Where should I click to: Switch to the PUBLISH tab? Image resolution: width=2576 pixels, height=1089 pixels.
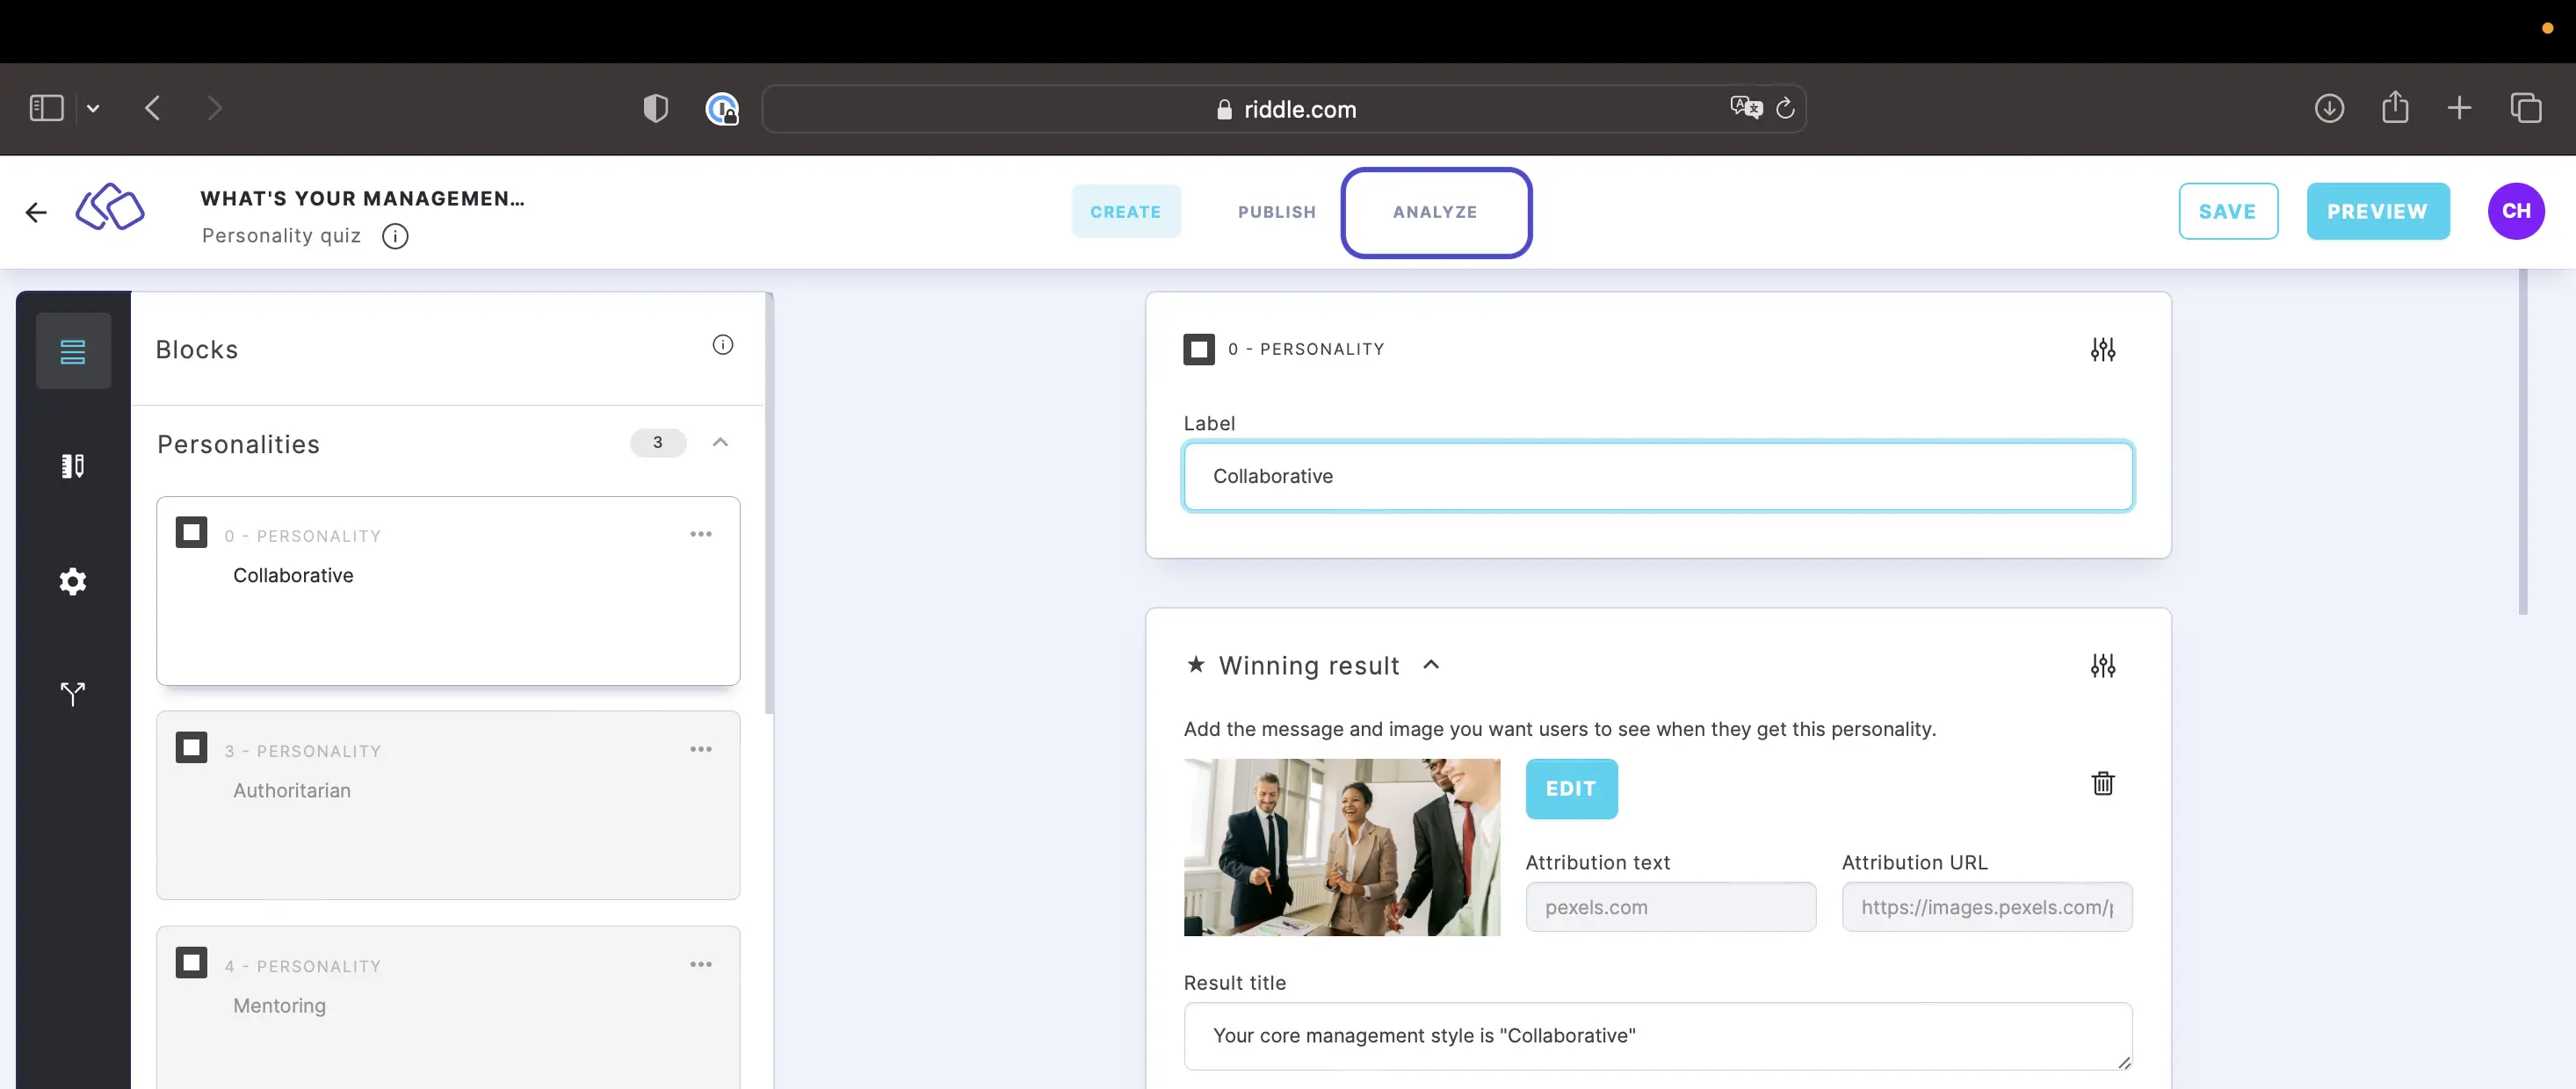[x=1278, y=210]
